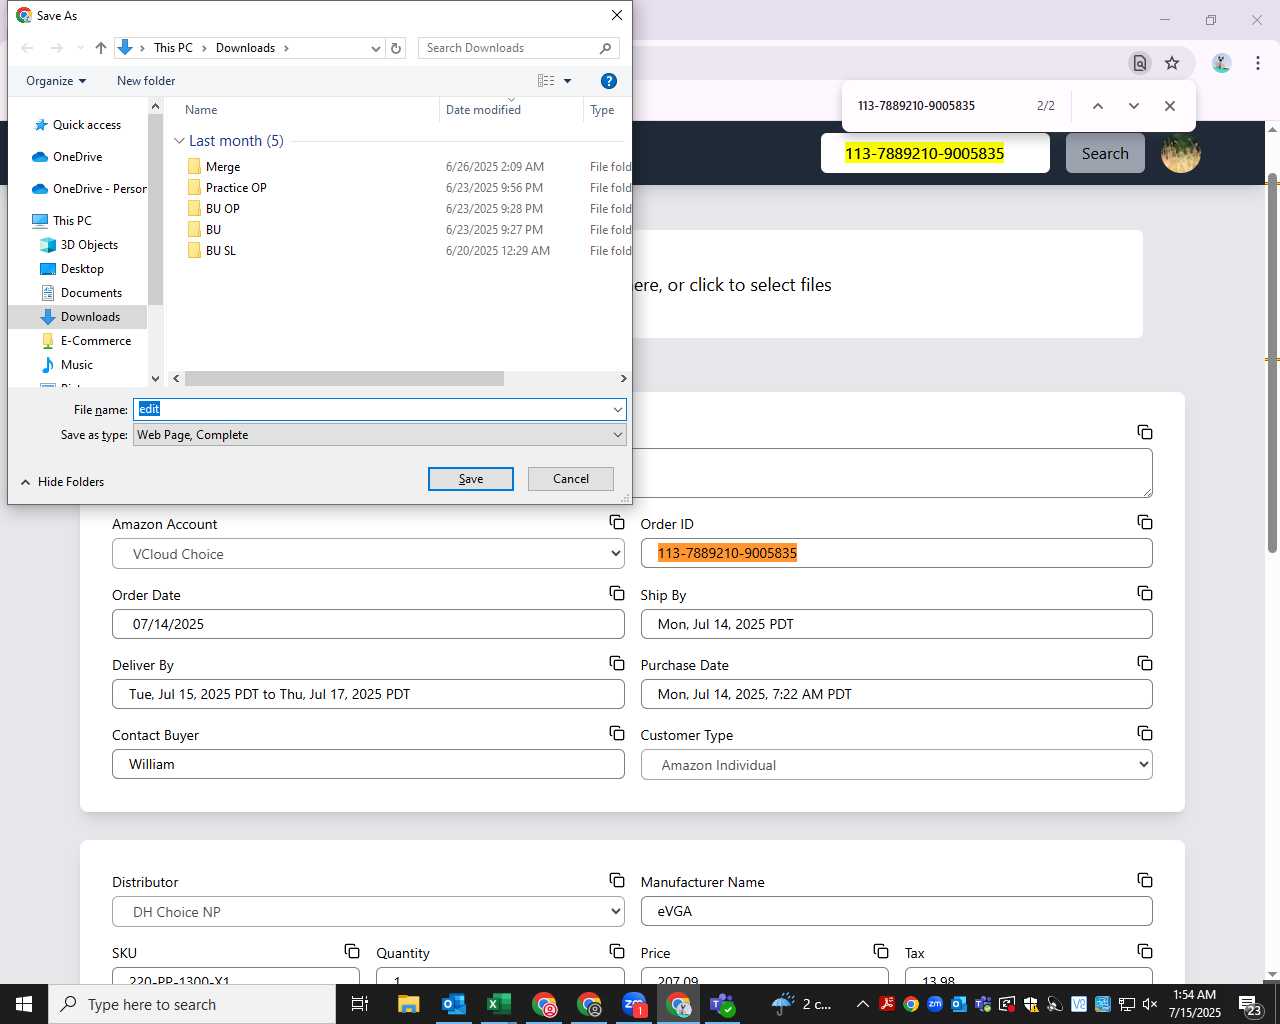
Task: Copy the Manufacturer Name field value
Action: tap(1145, 880)
